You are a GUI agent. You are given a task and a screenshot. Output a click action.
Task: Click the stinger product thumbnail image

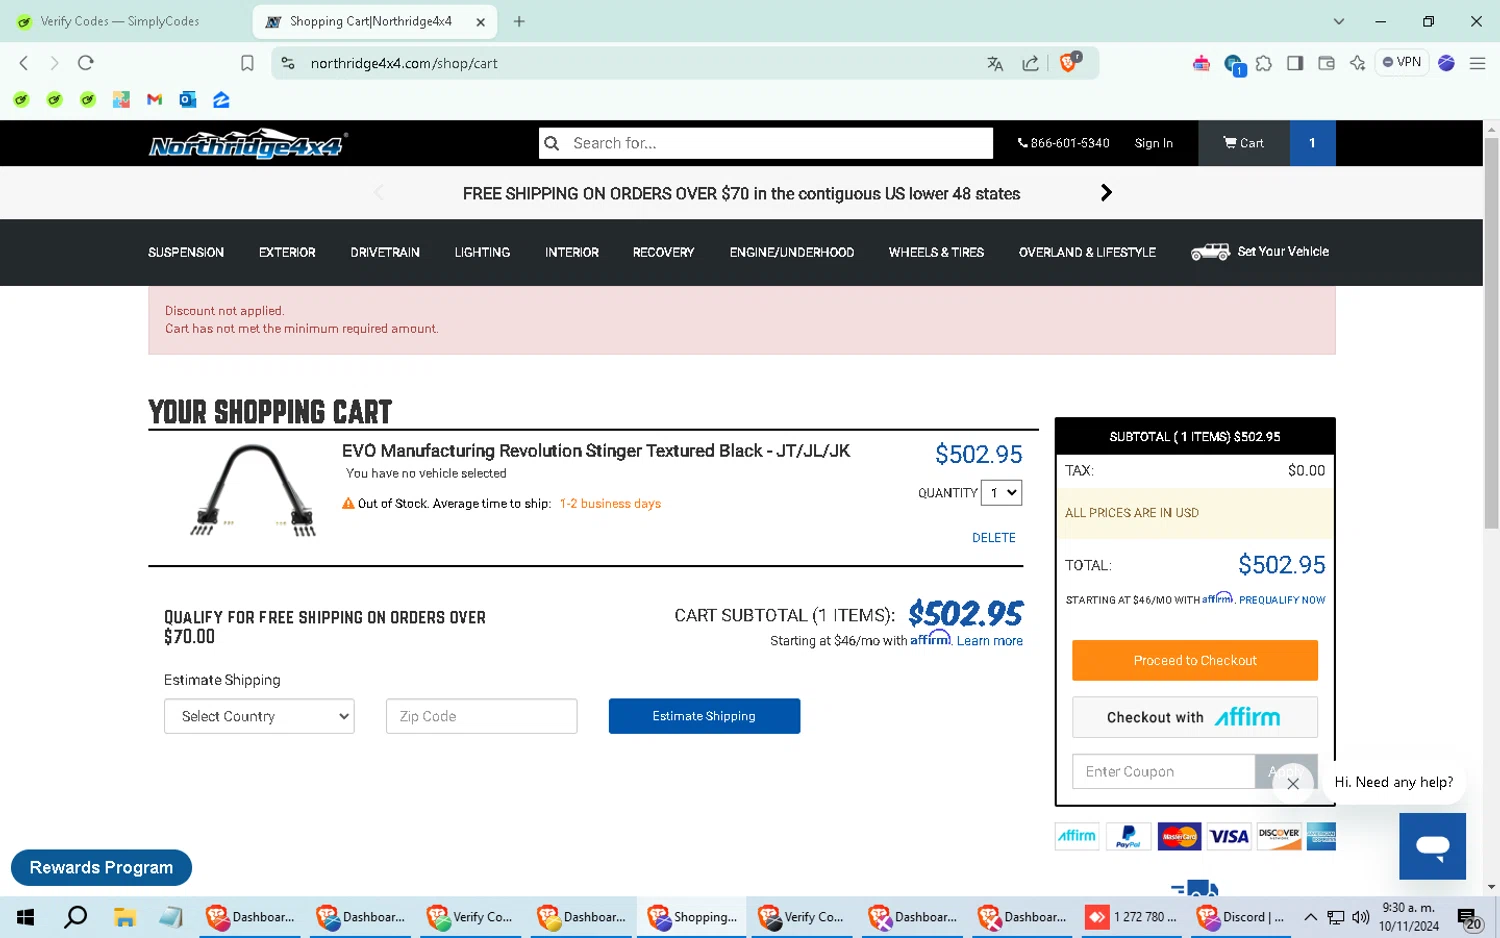[x=253, y=491]
